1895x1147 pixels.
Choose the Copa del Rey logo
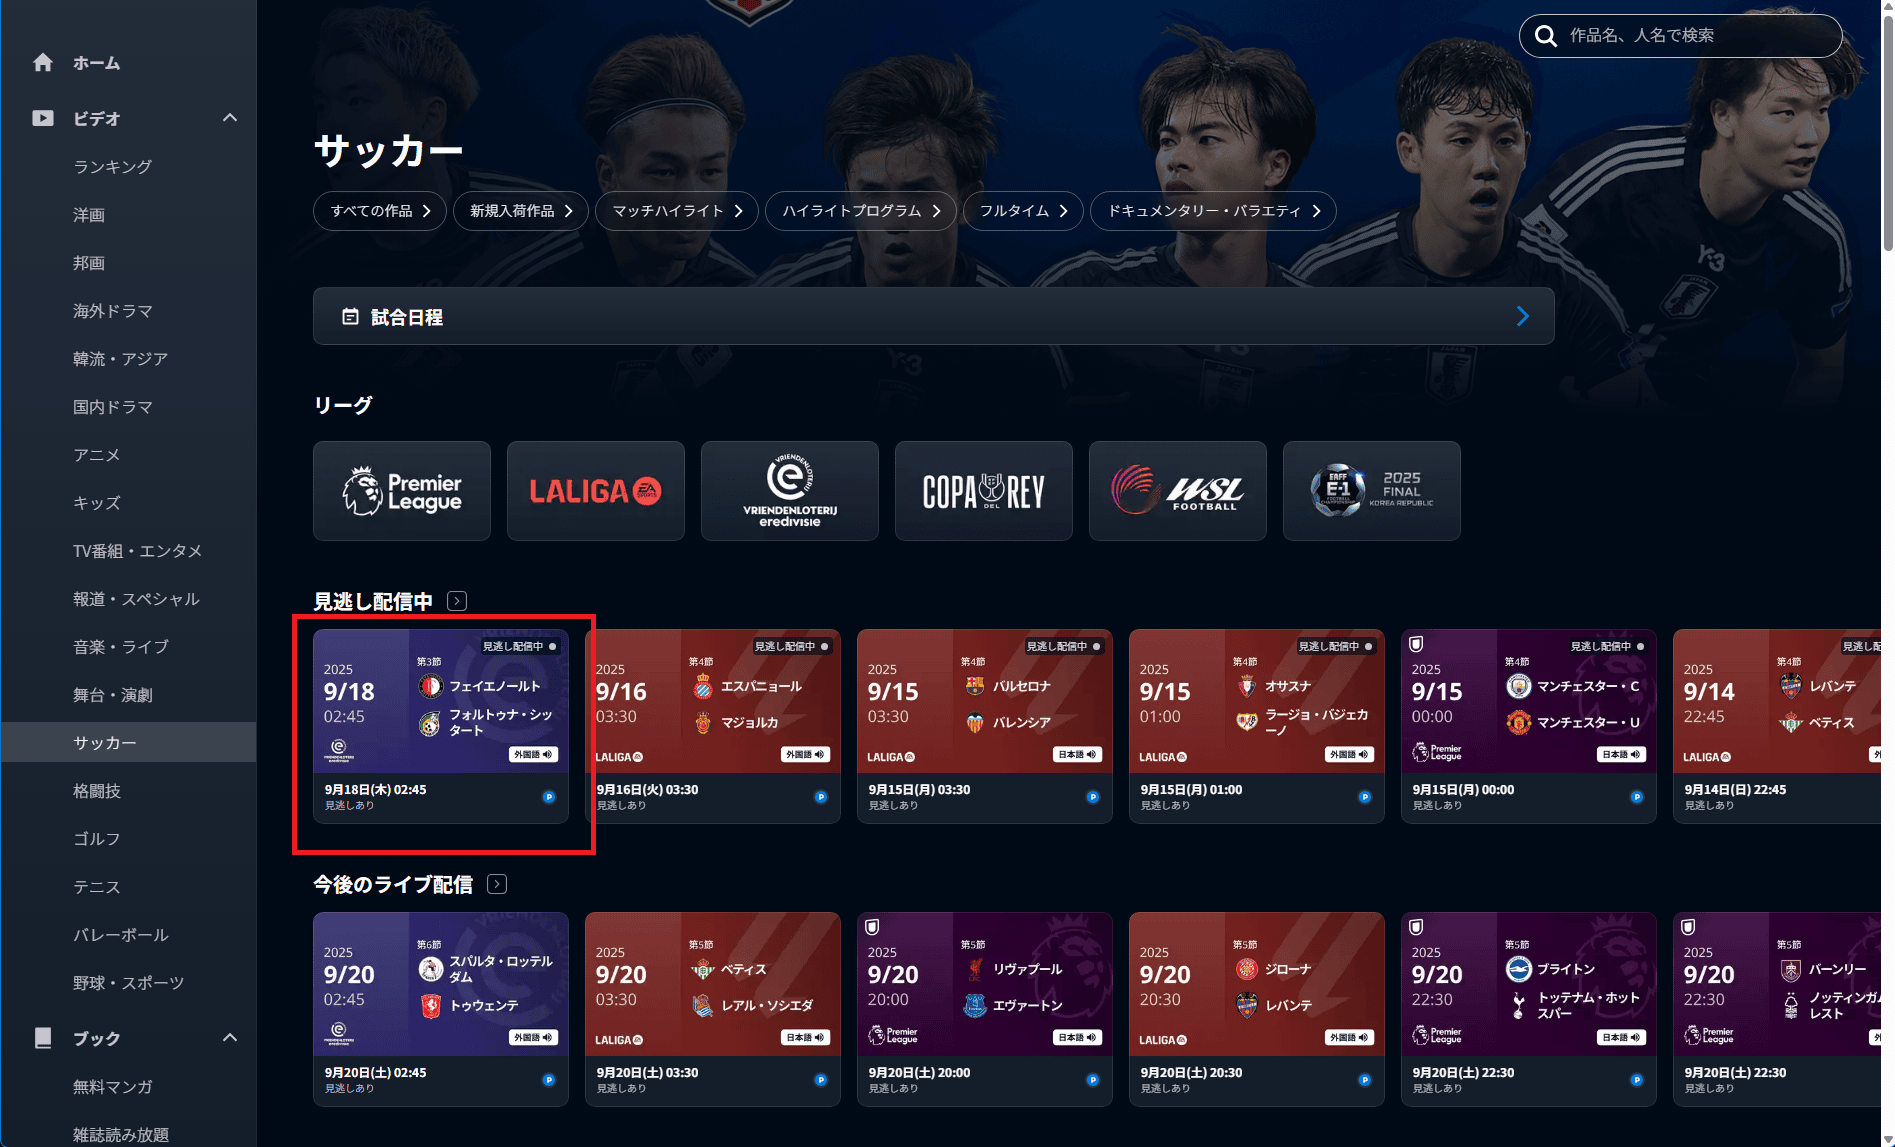click(x=984, y=491)
